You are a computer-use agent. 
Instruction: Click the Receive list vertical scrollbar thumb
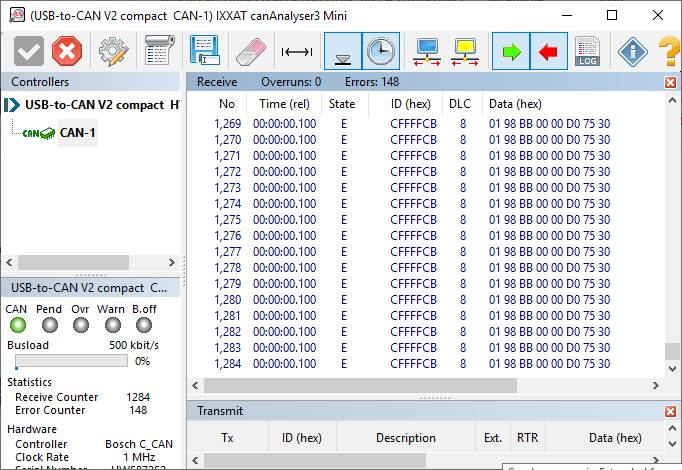[x=672, y=352]
